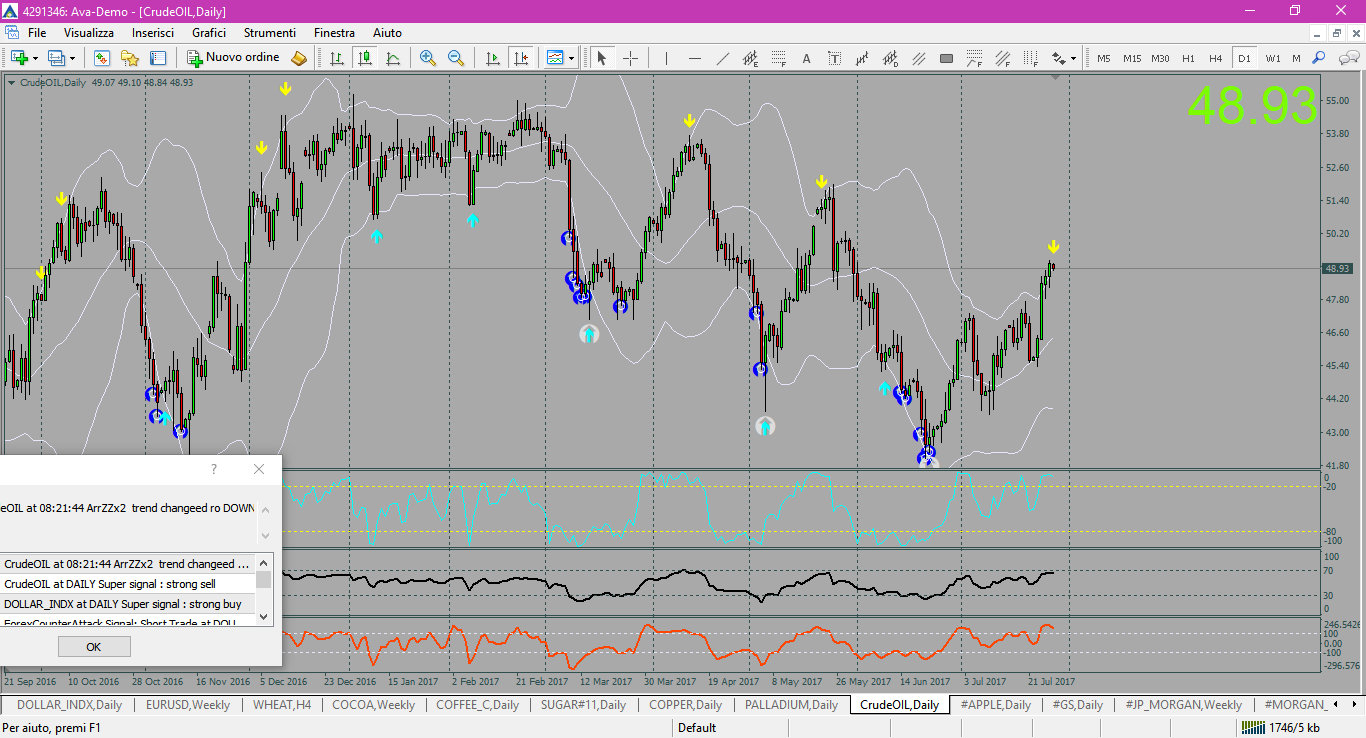
Task: Insert a text label with T tool
Action: tap(834, 58)
